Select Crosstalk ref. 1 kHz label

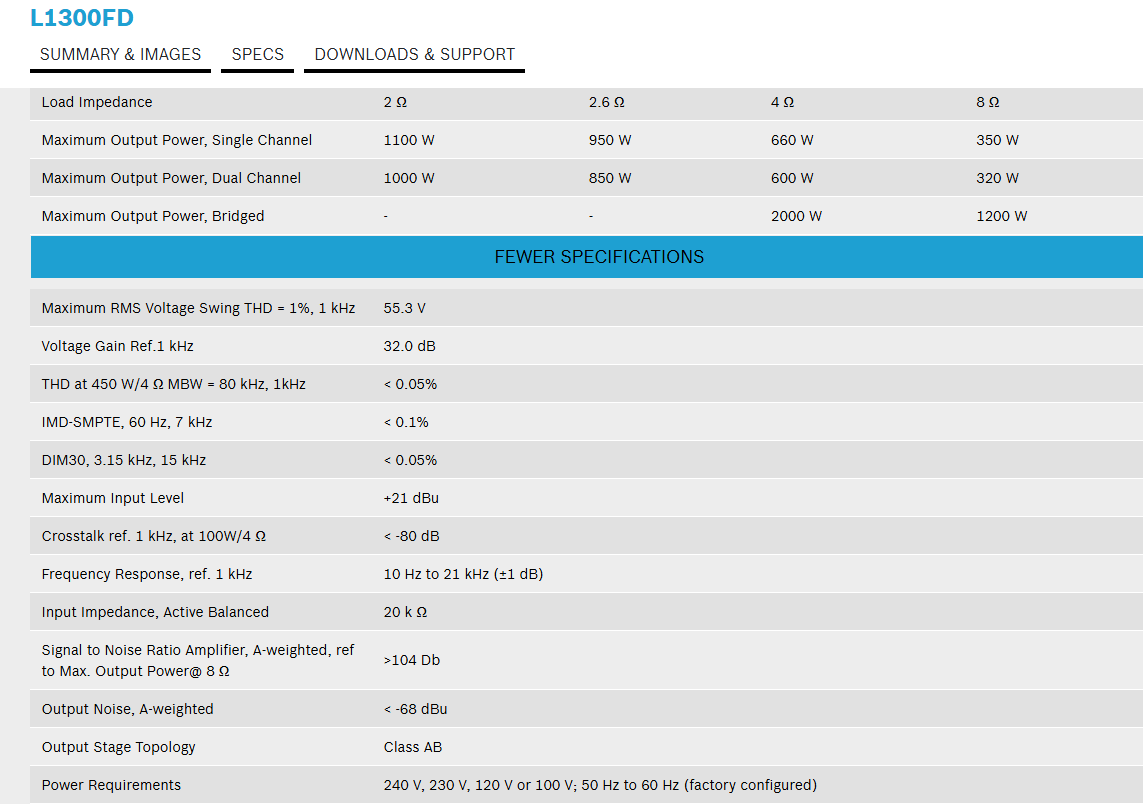154,536
